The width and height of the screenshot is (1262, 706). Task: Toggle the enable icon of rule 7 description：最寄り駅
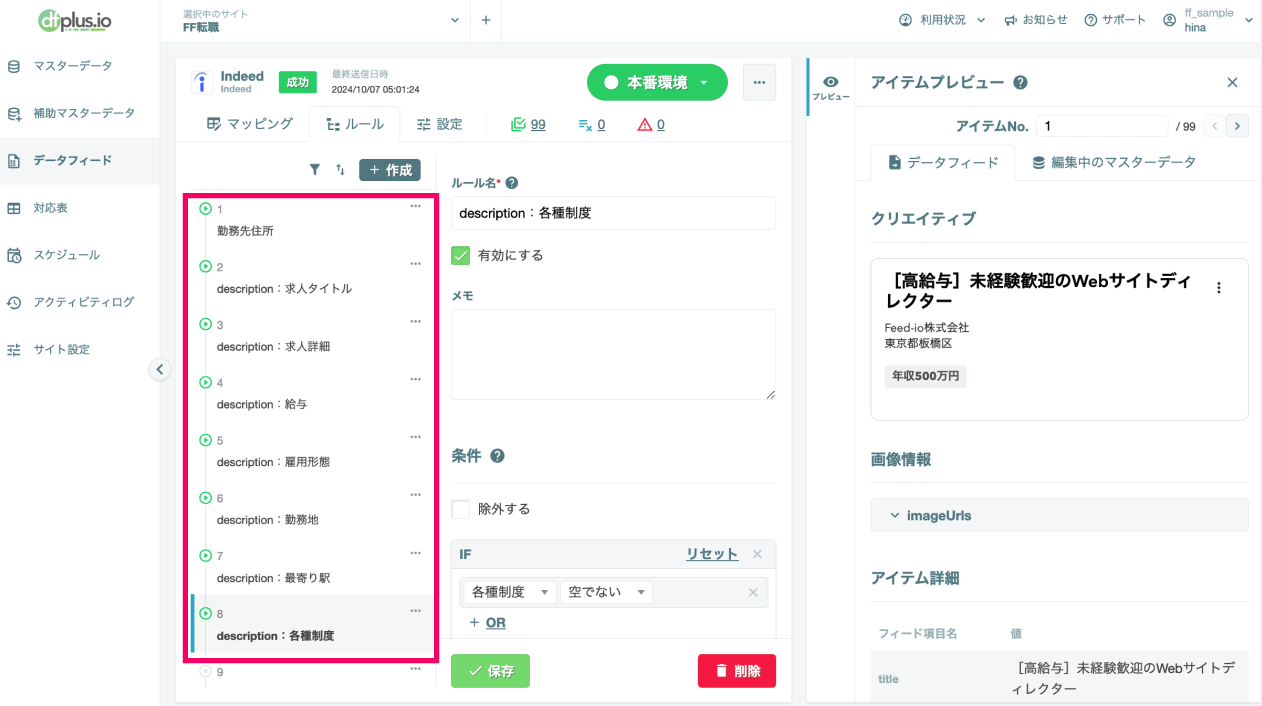(x=206, y=556)
